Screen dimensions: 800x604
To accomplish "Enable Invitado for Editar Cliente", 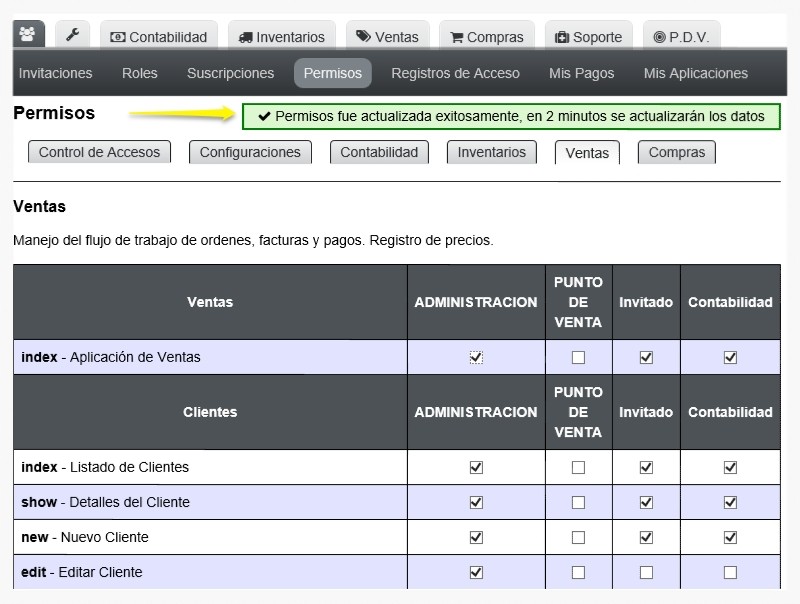I will coord(646,572).
